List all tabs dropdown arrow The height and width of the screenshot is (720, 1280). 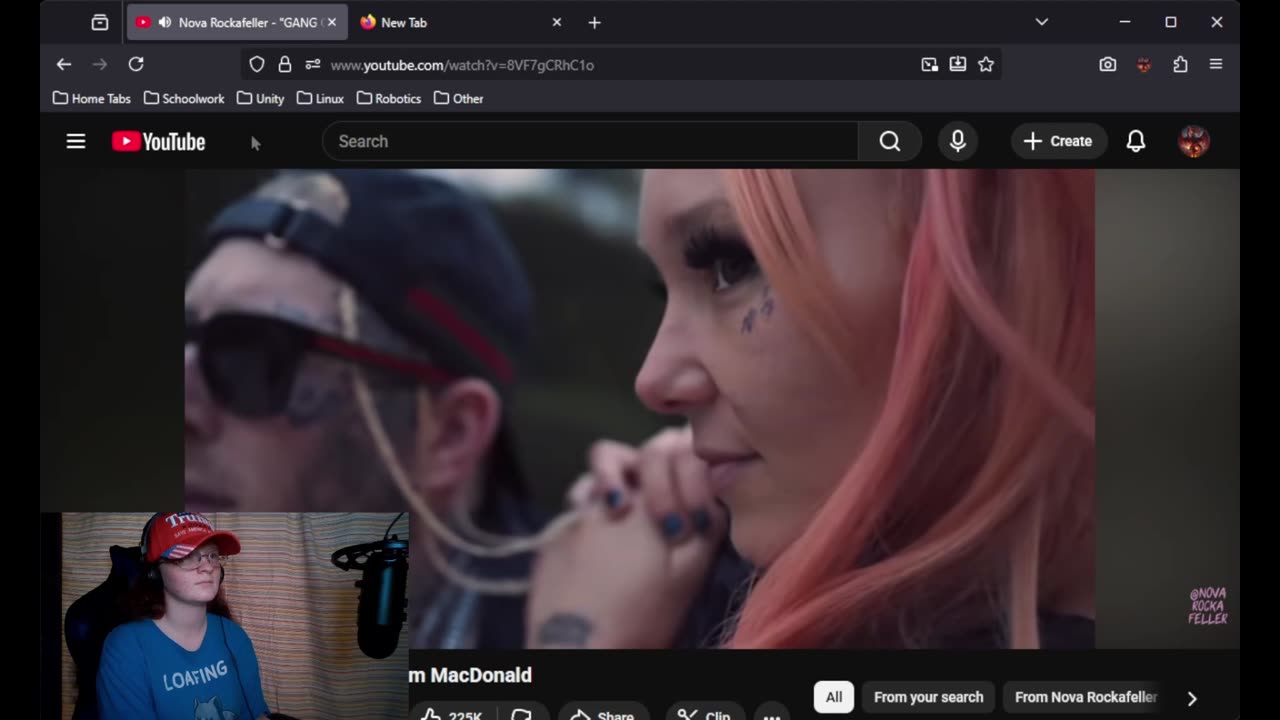point(1042,22)
